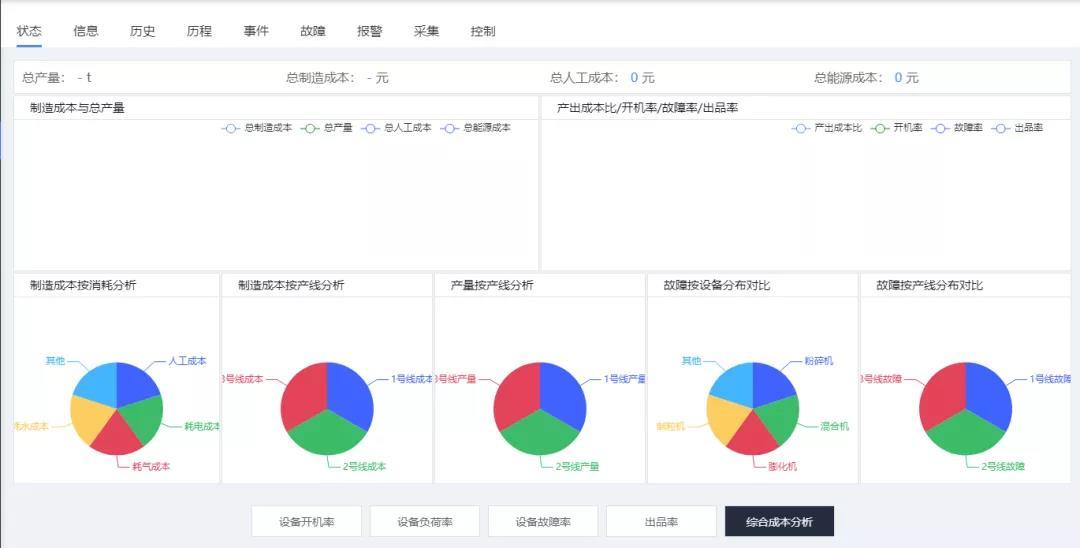Toggle the 总制造成本 legend series

pyautogui.click(x=257, y=128)
